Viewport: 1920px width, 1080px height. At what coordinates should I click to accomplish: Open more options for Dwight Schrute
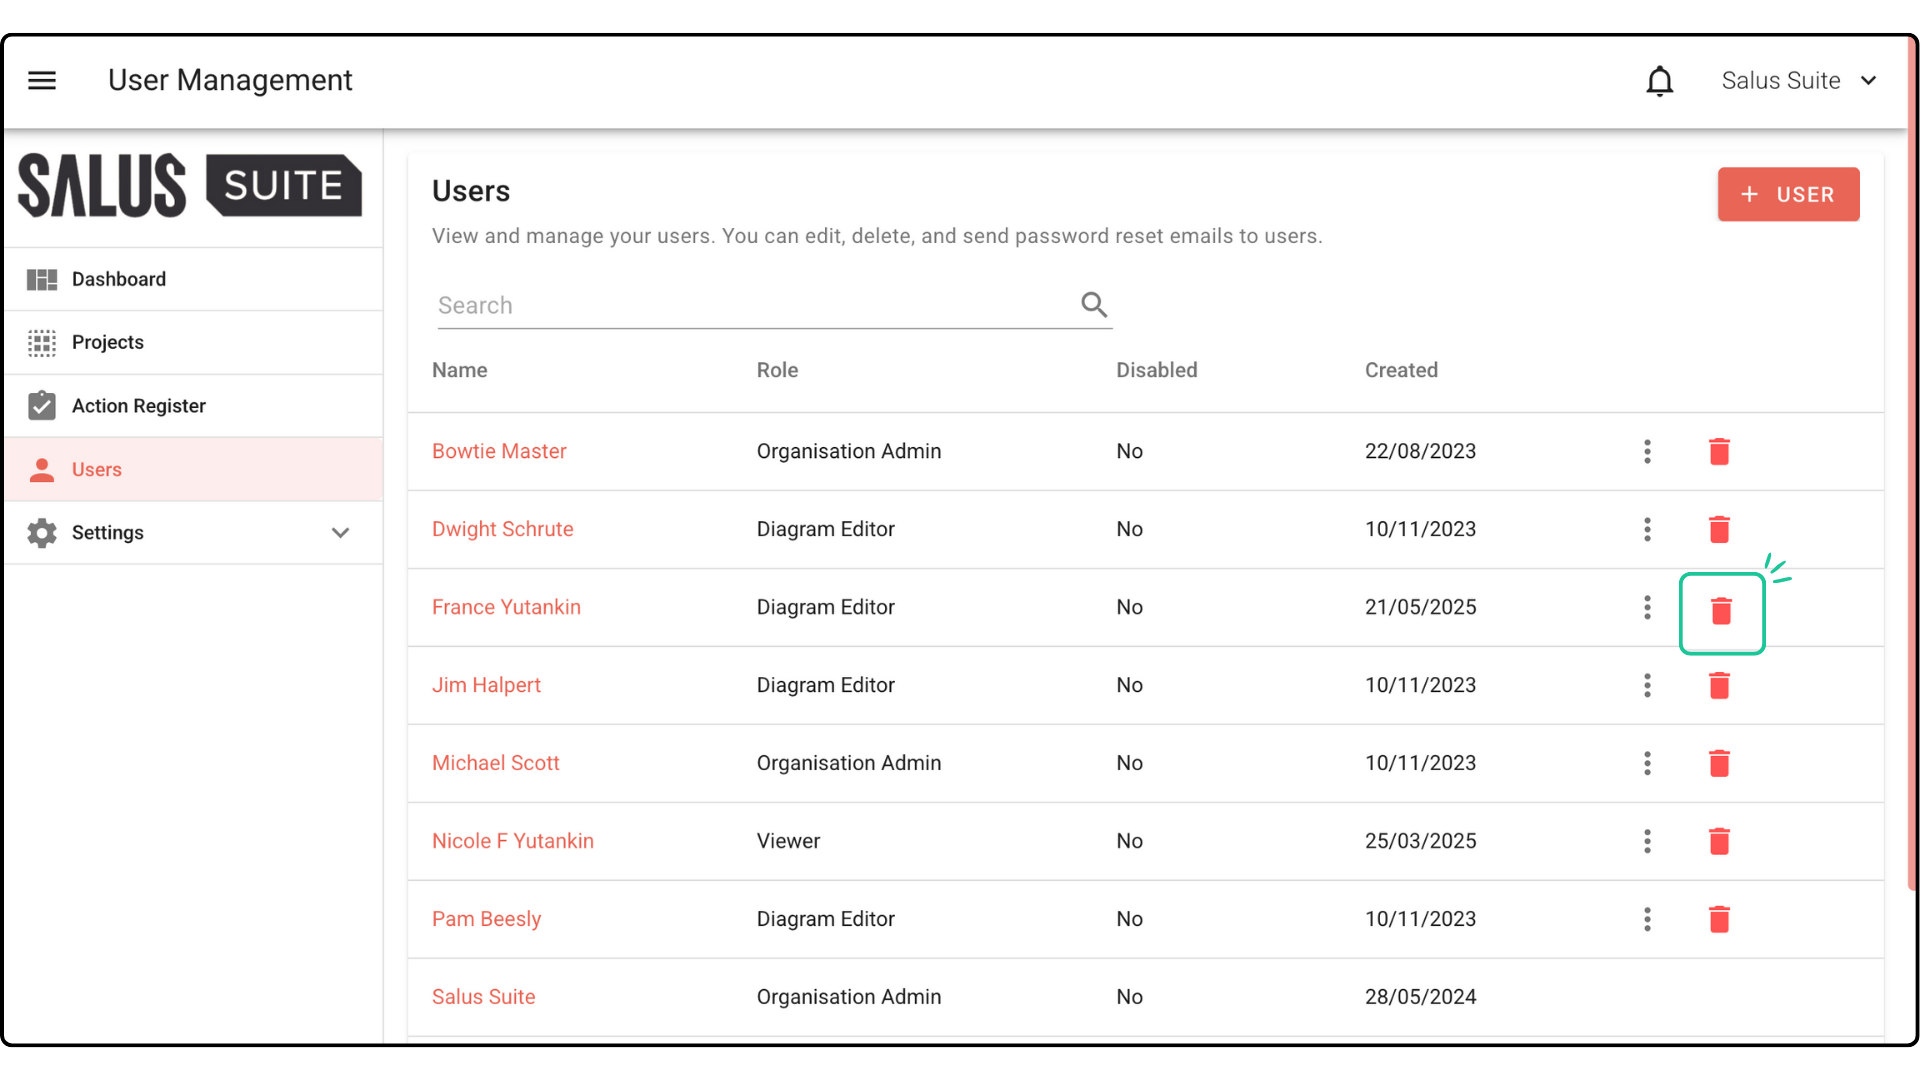point(1647,529)
